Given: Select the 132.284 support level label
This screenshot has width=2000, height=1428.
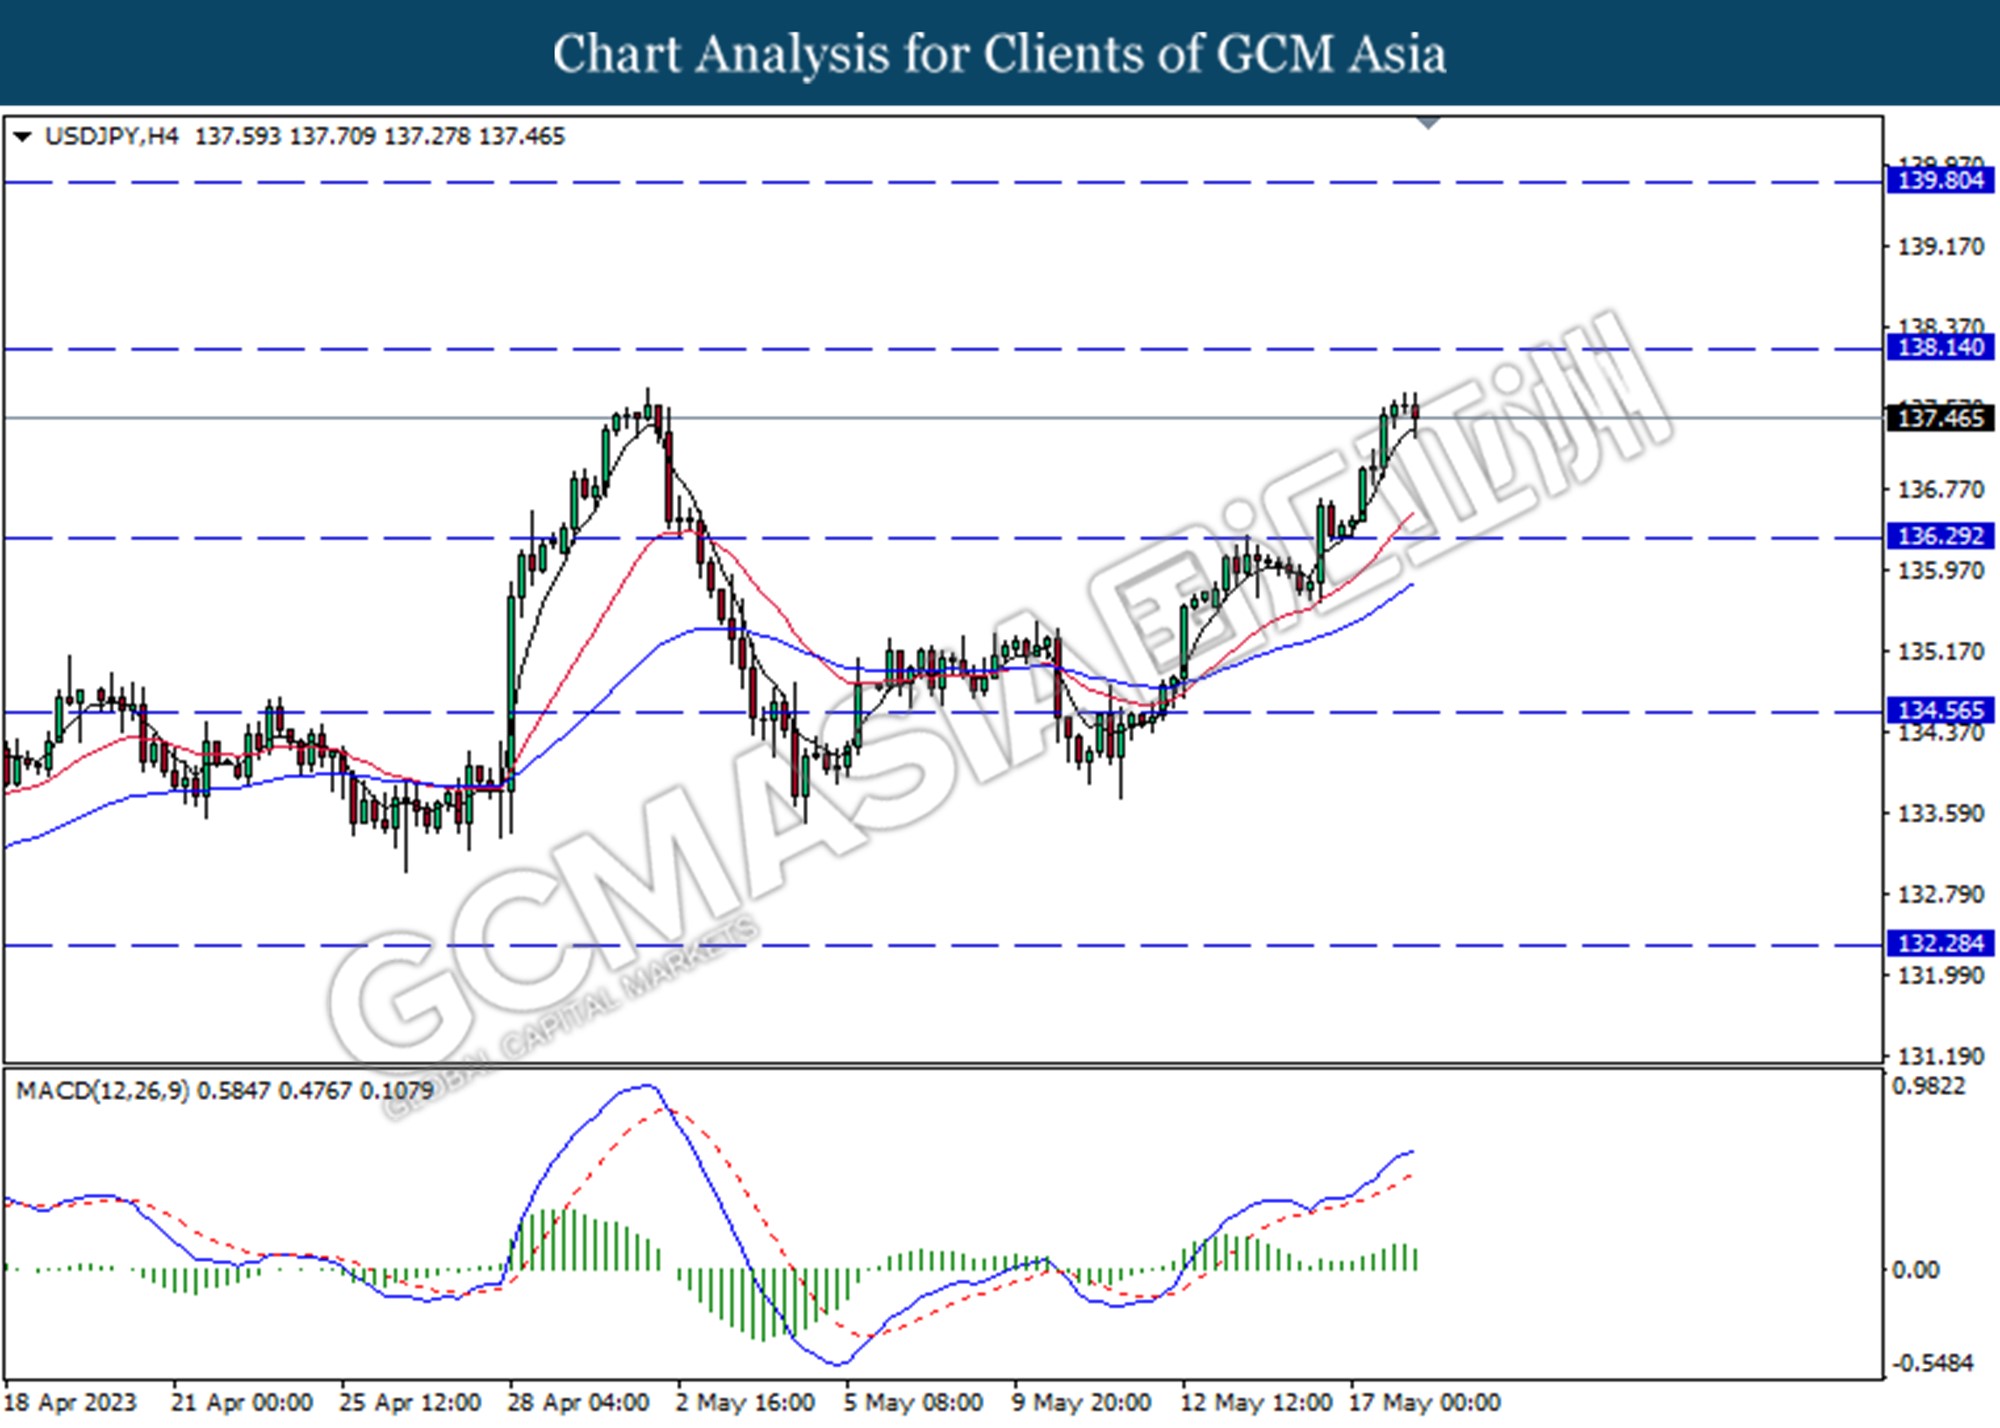Looking at the screenshot, I should click(1940, 944).
